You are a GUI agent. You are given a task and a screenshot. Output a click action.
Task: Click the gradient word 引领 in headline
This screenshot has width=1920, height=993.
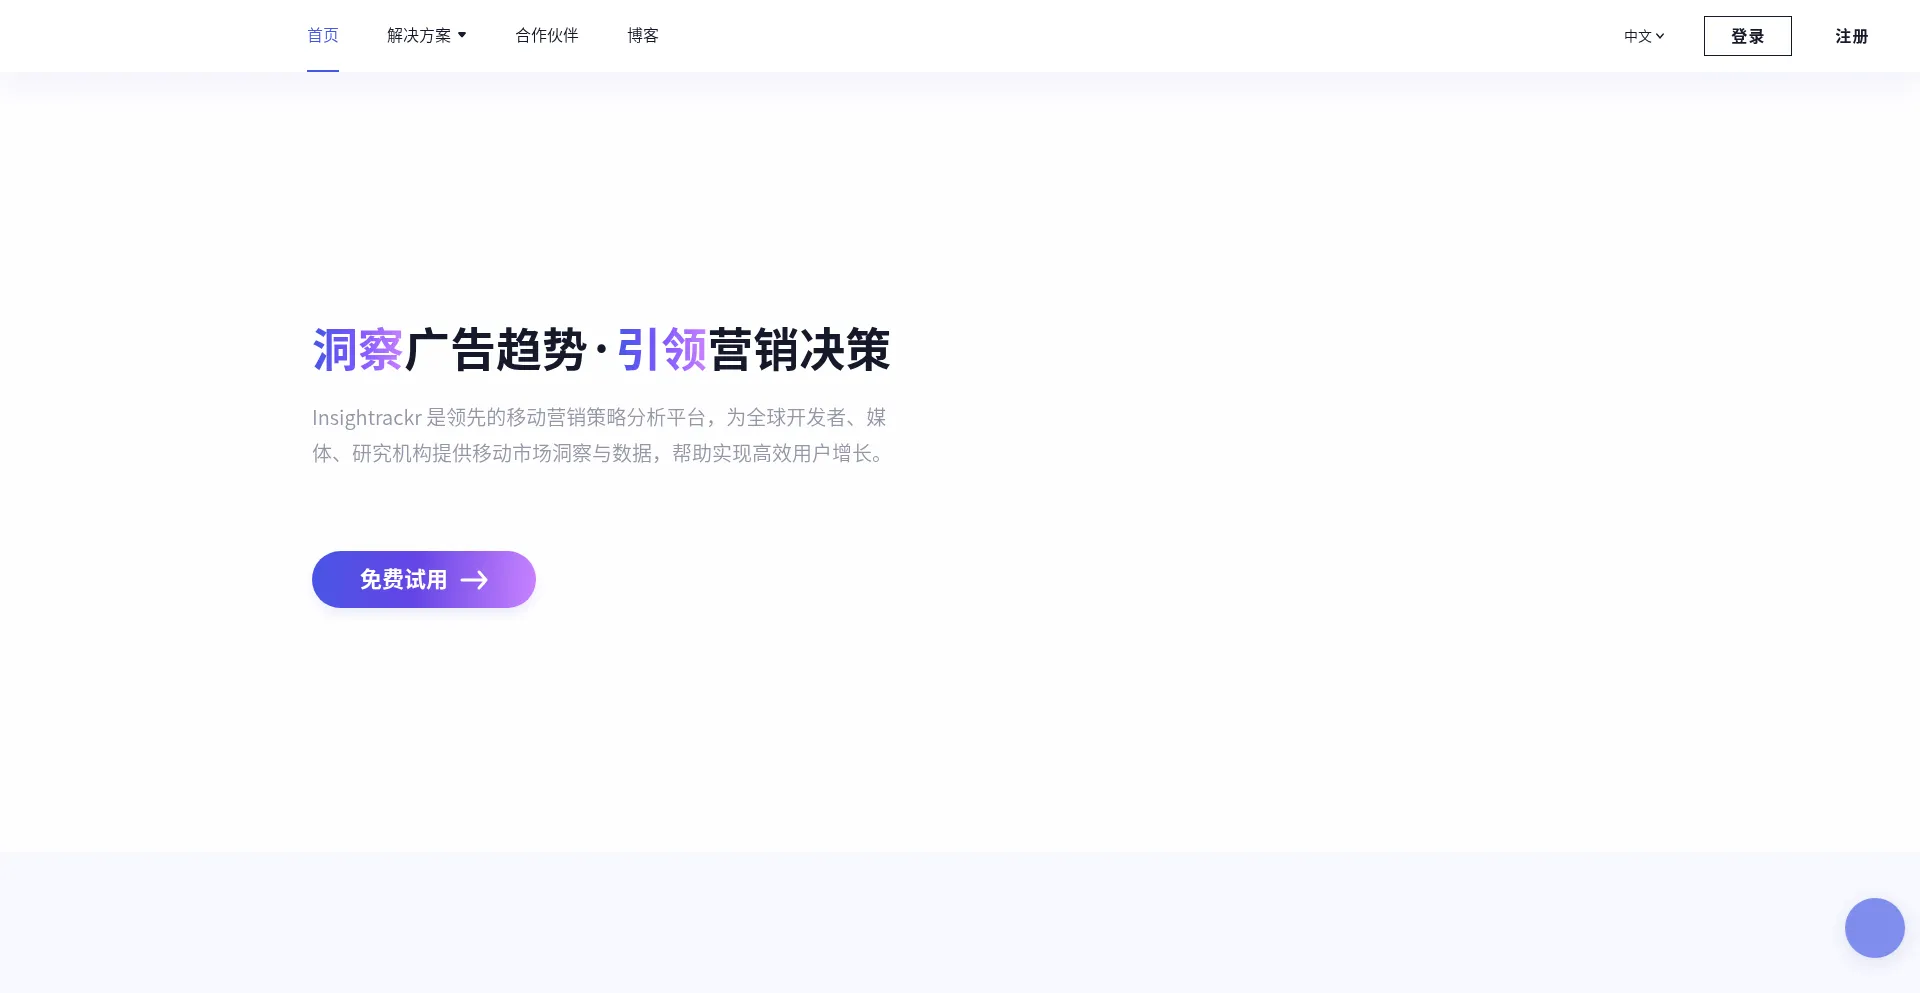661,351
